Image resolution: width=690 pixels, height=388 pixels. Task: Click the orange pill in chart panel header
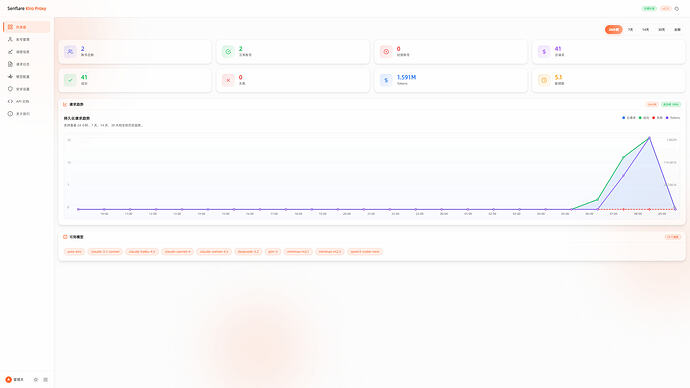tap(652, 104)
